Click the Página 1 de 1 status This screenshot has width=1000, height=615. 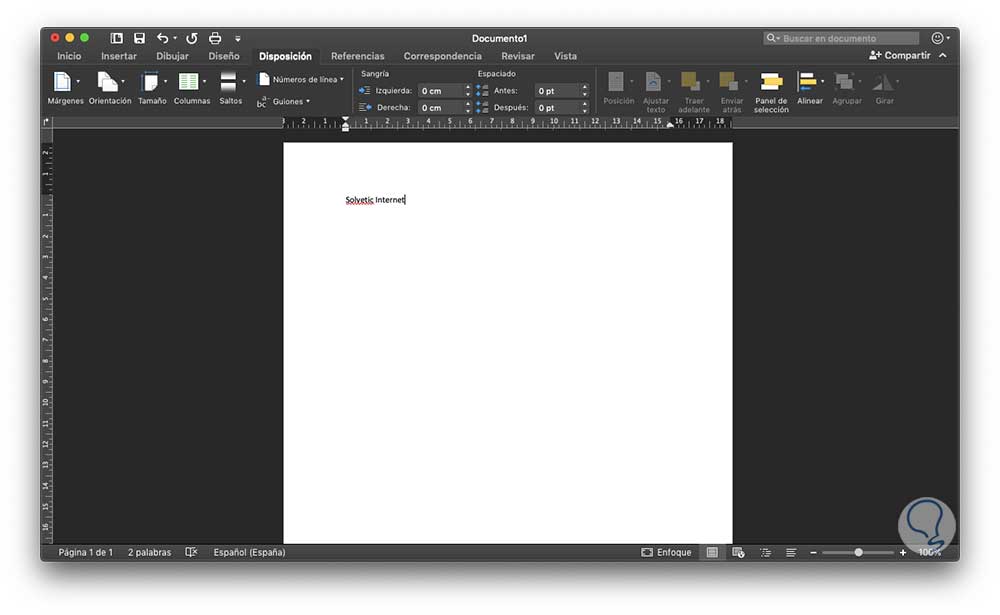pos(85,552)
